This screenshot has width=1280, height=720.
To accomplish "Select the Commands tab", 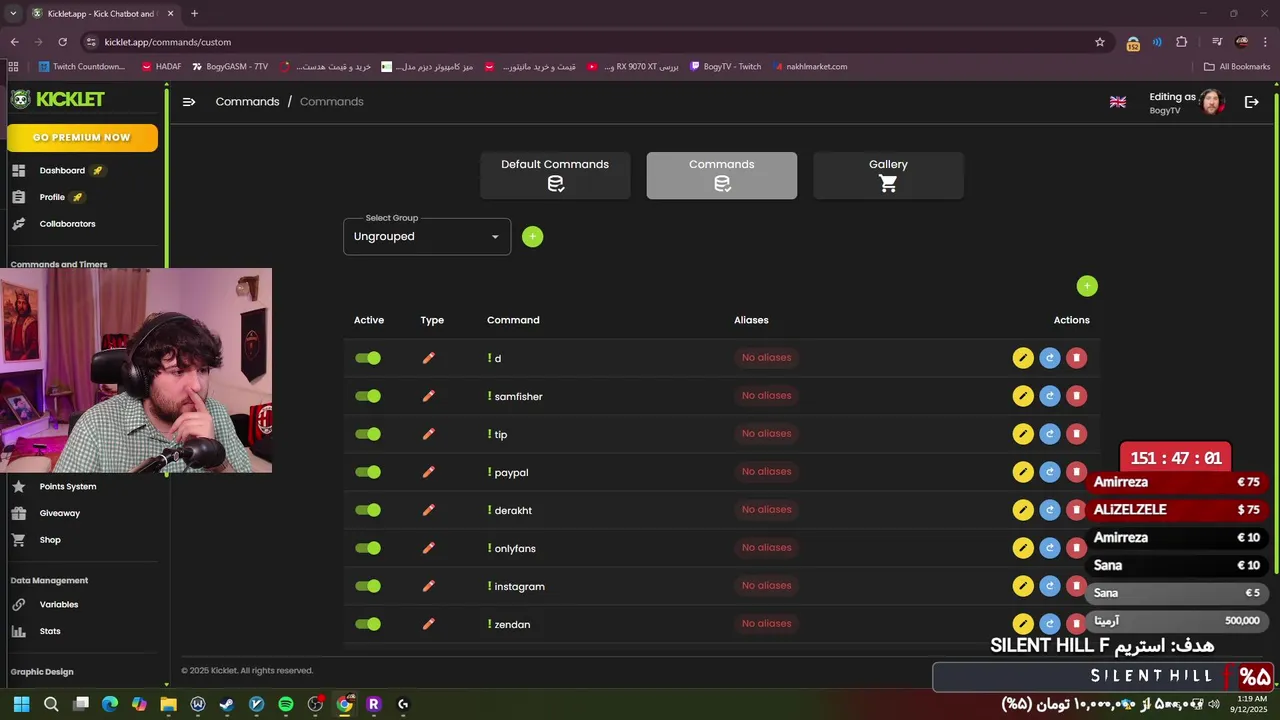I will (722, 176).
